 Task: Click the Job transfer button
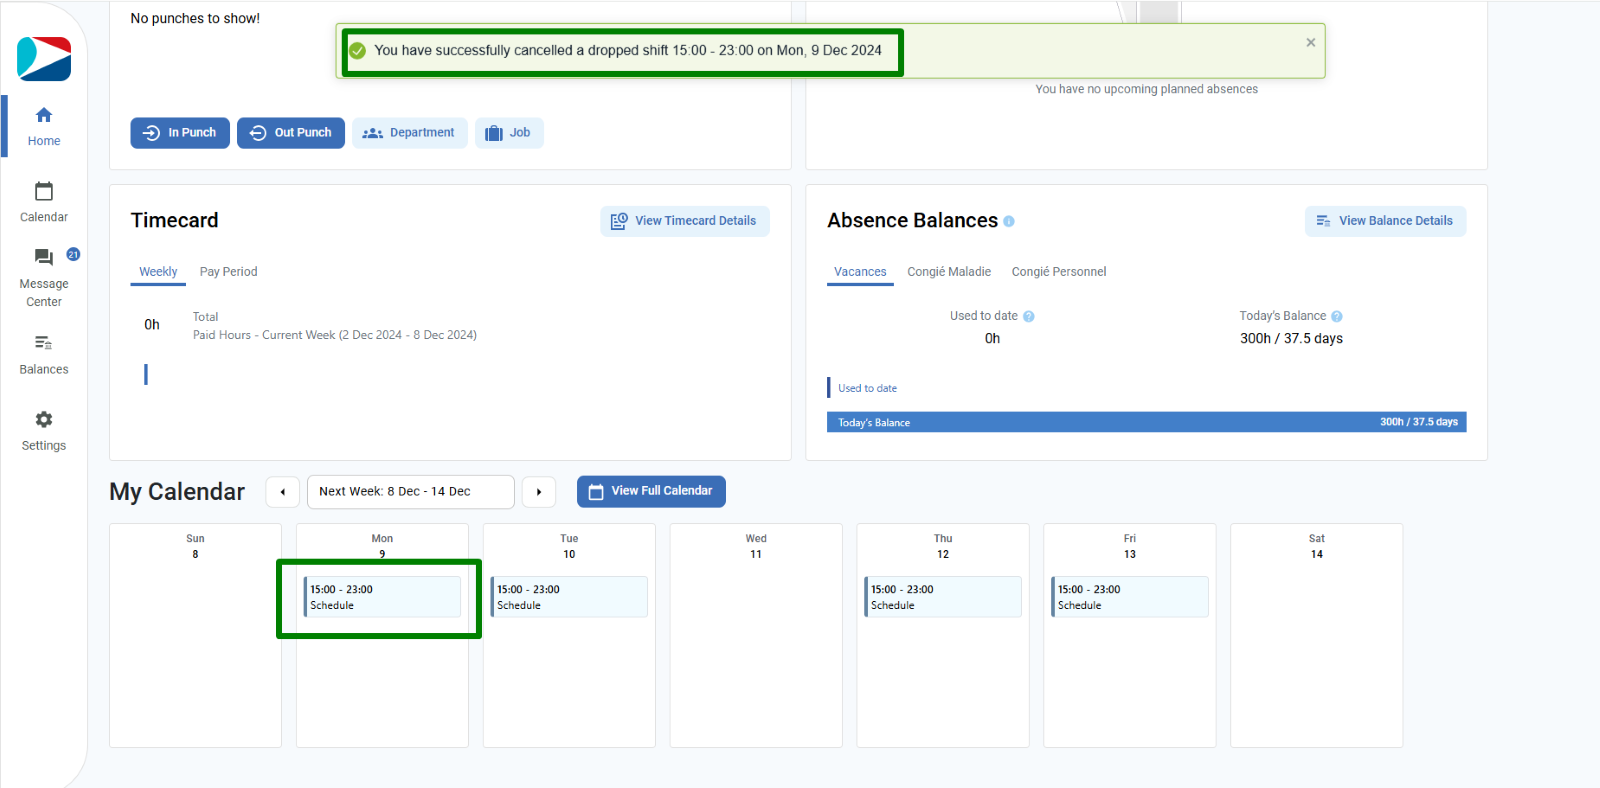tap(509, 133)
